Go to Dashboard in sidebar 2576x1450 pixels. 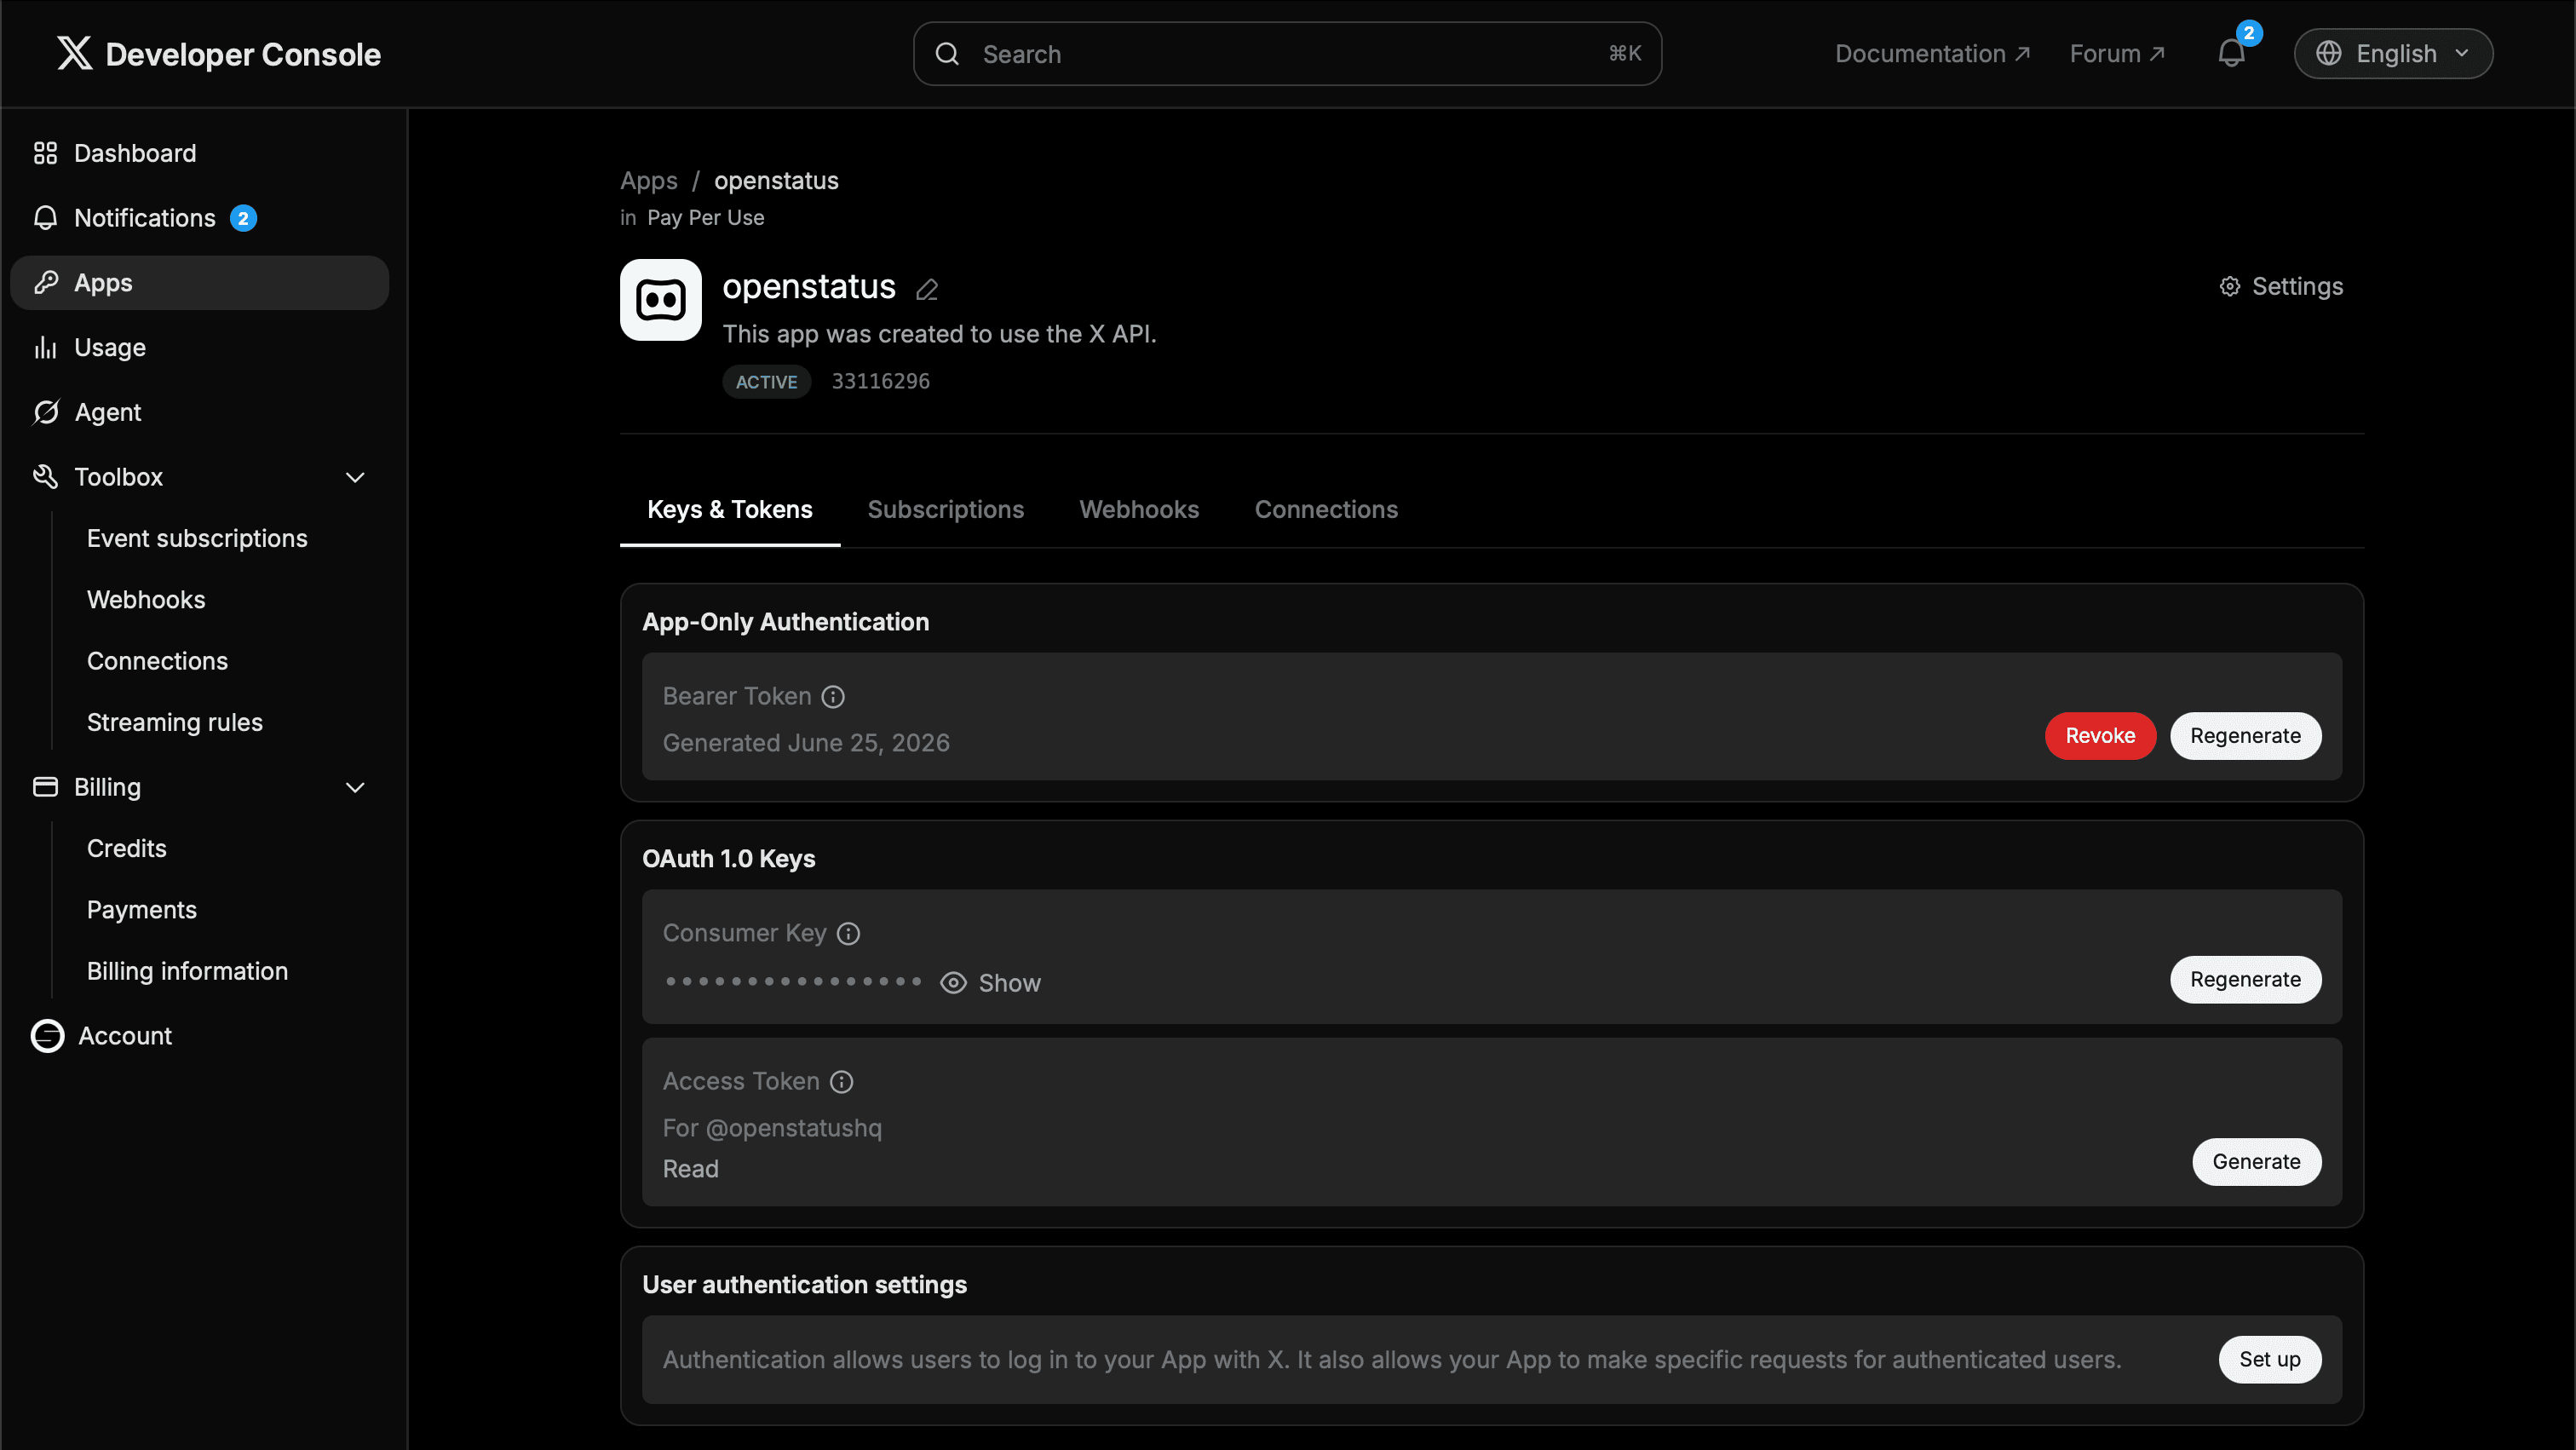coord(199,153)
